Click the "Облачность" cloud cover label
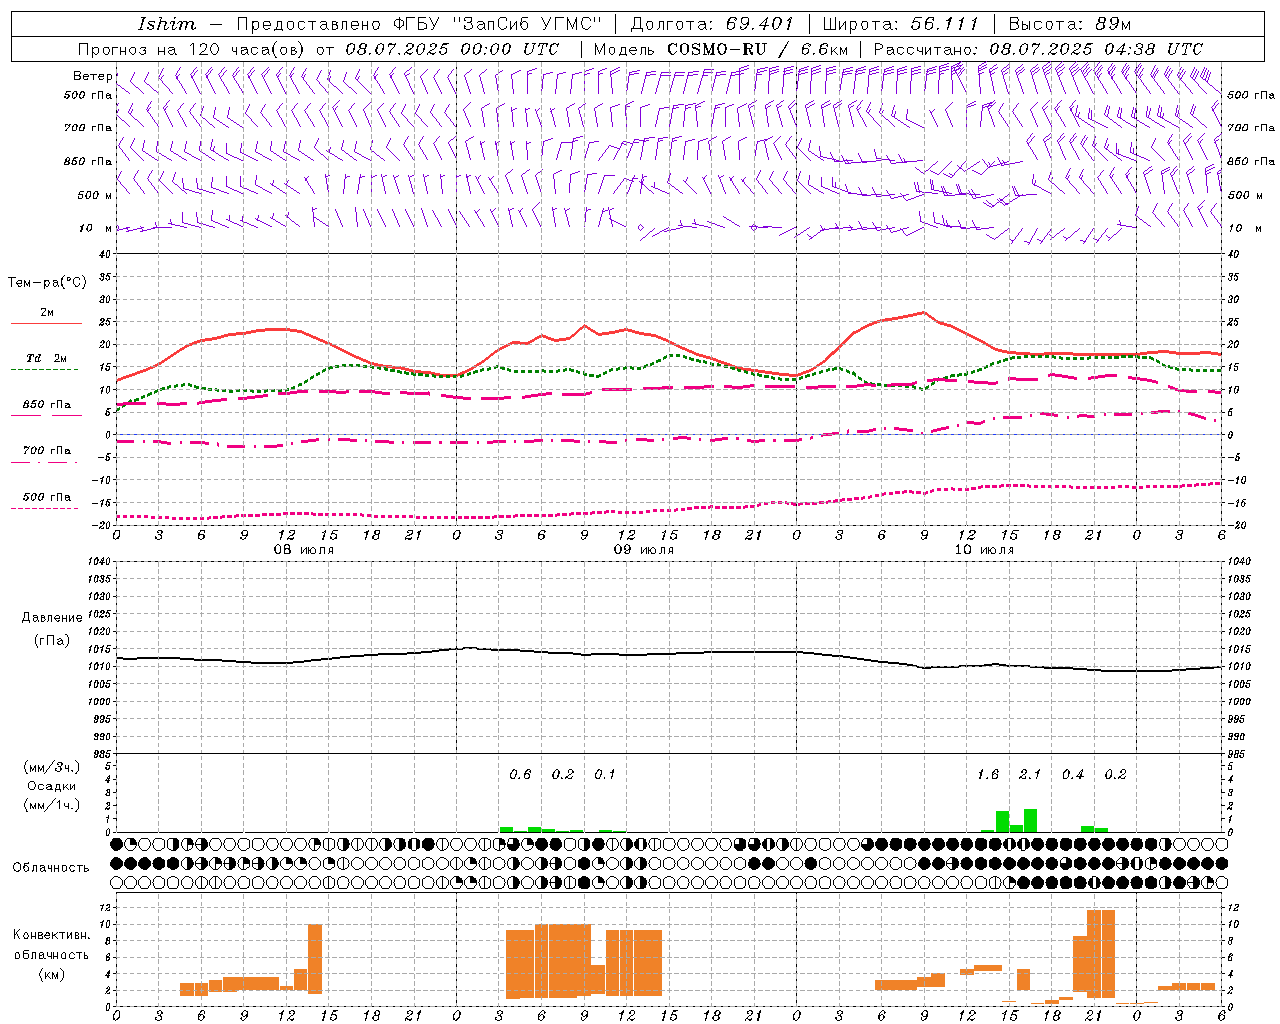The width and height of the screenshot is (1280, 1024). pyautogui.click(x=50, y=867)
